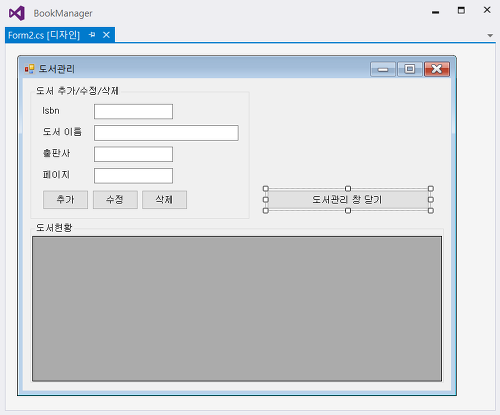Screen dimensions: 500x415
Task: Select the 도서현황 group box caption
Action: coord(54,228)
